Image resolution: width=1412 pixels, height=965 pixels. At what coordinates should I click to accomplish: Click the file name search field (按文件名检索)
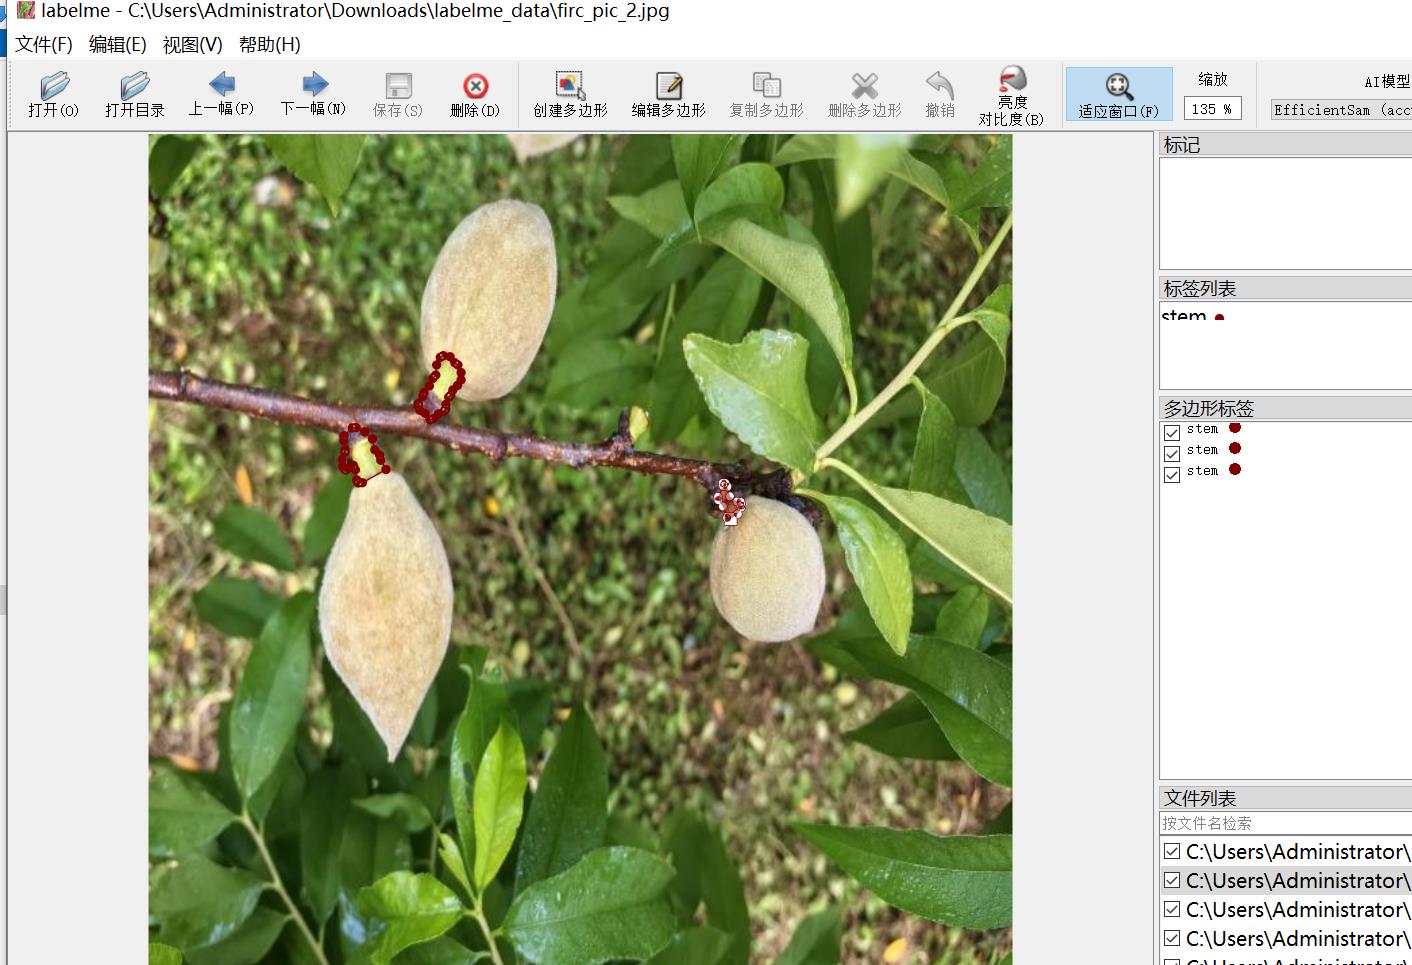(1285, 823)
